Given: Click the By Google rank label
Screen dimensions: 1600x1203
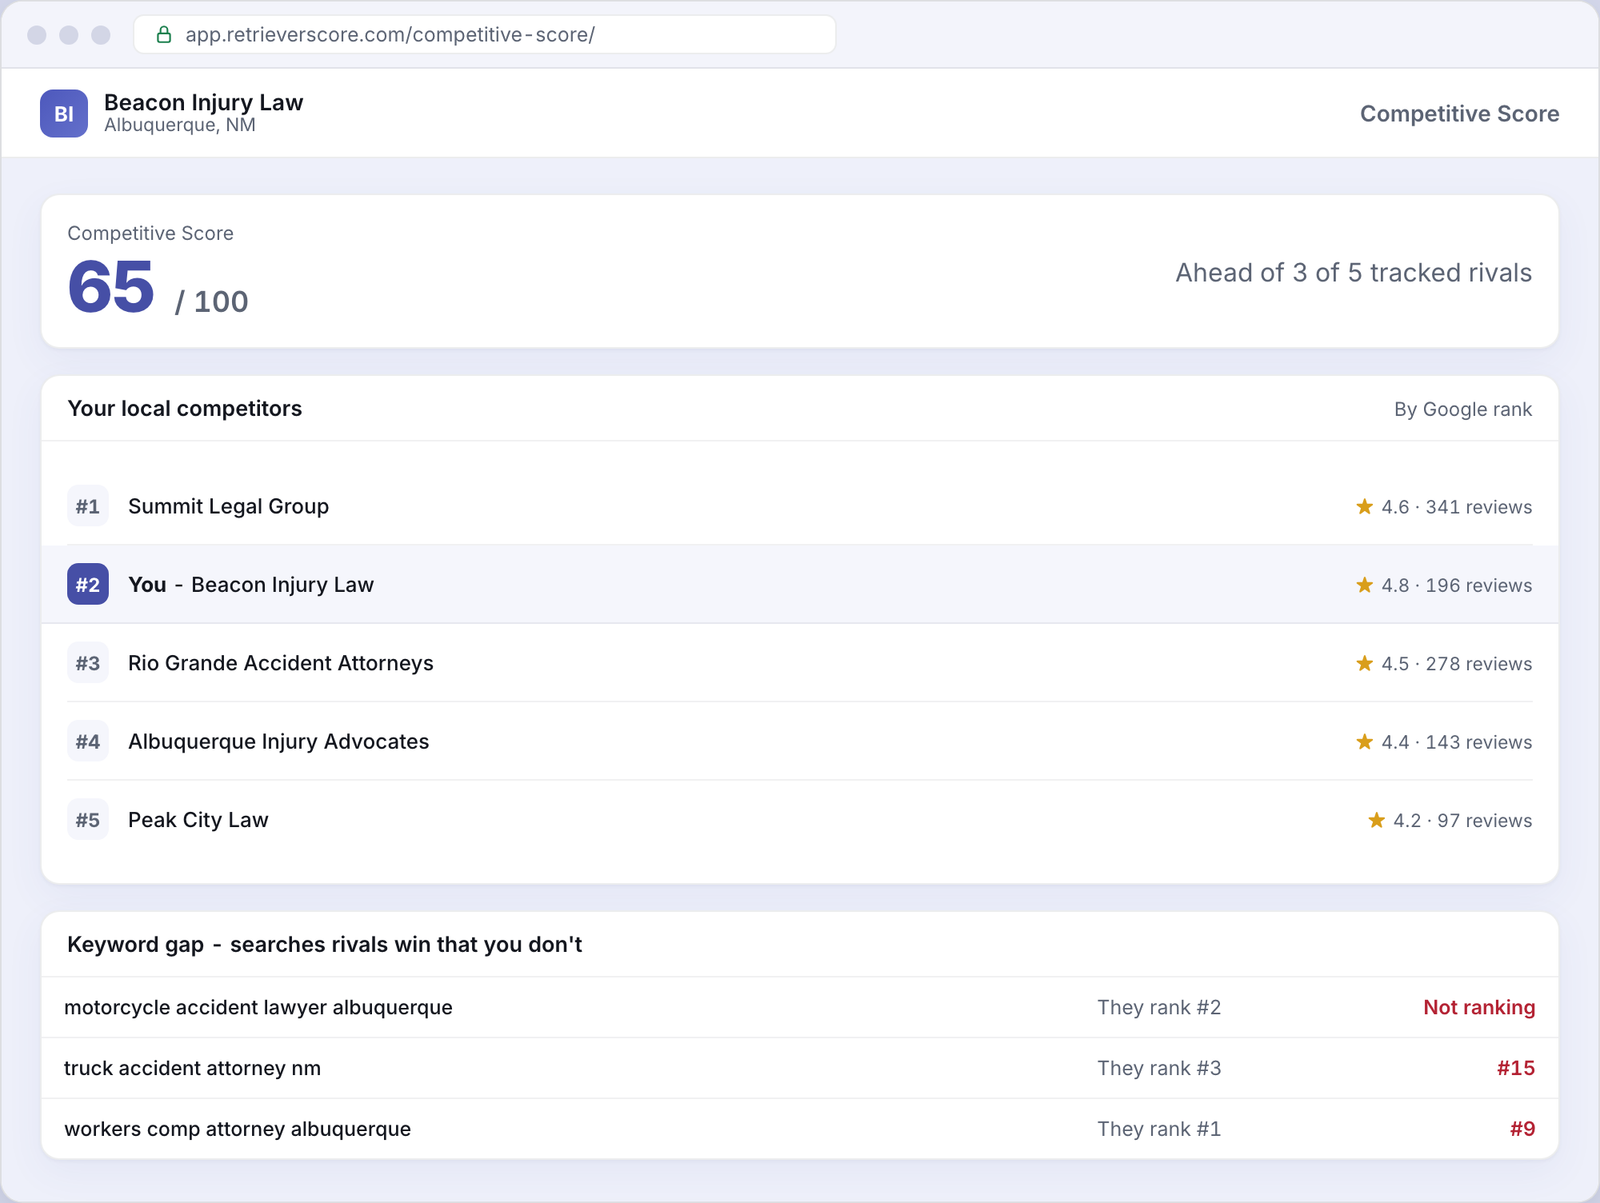Looking at the screenshot, I should click(1463, 409).
